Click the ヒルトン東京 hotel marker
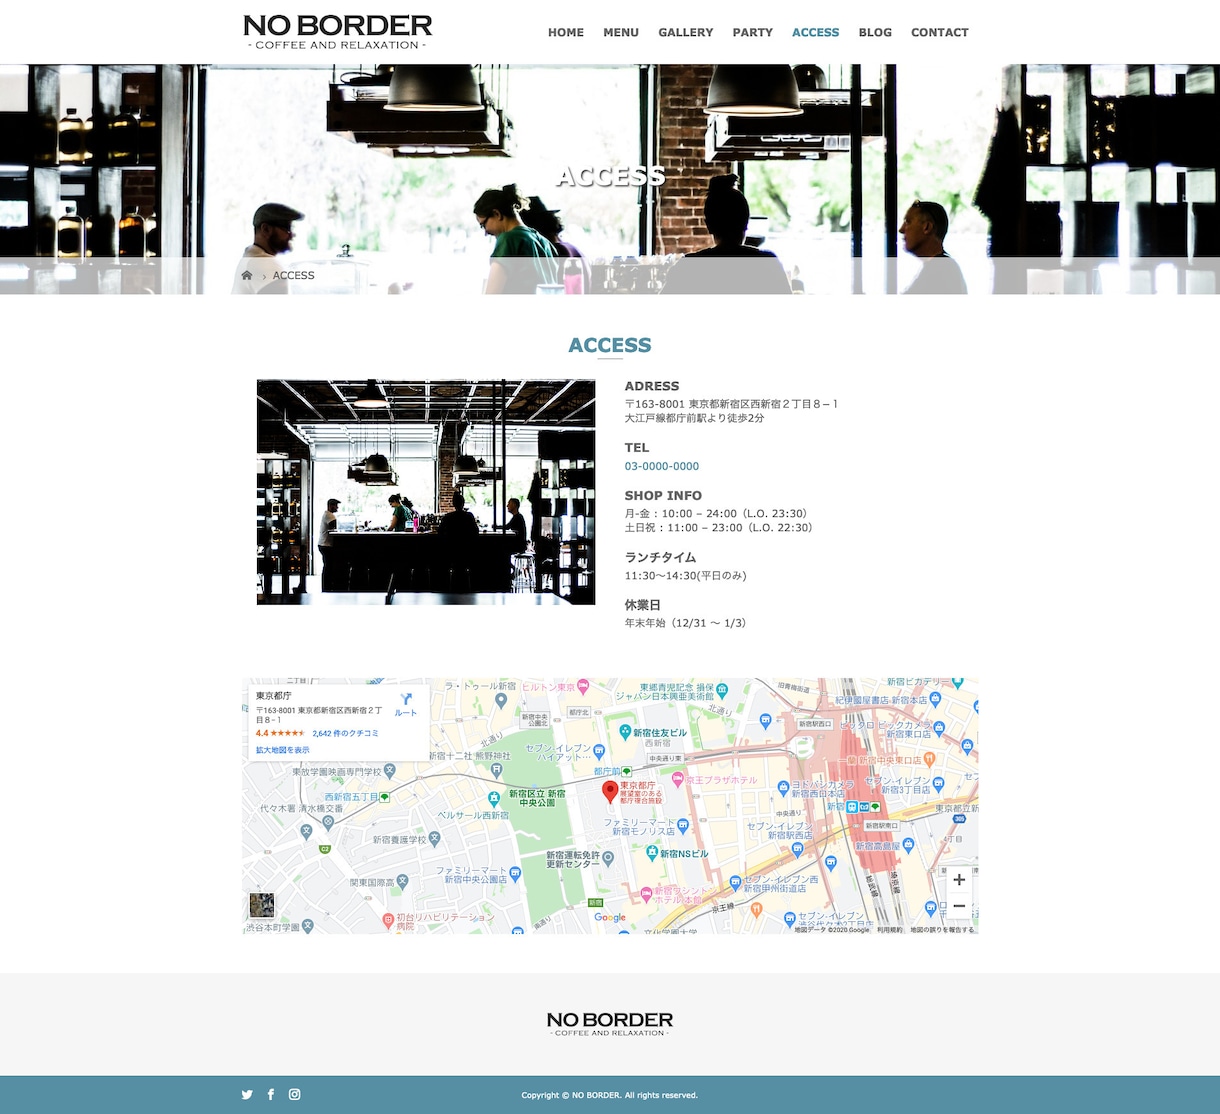 point(583,687)
